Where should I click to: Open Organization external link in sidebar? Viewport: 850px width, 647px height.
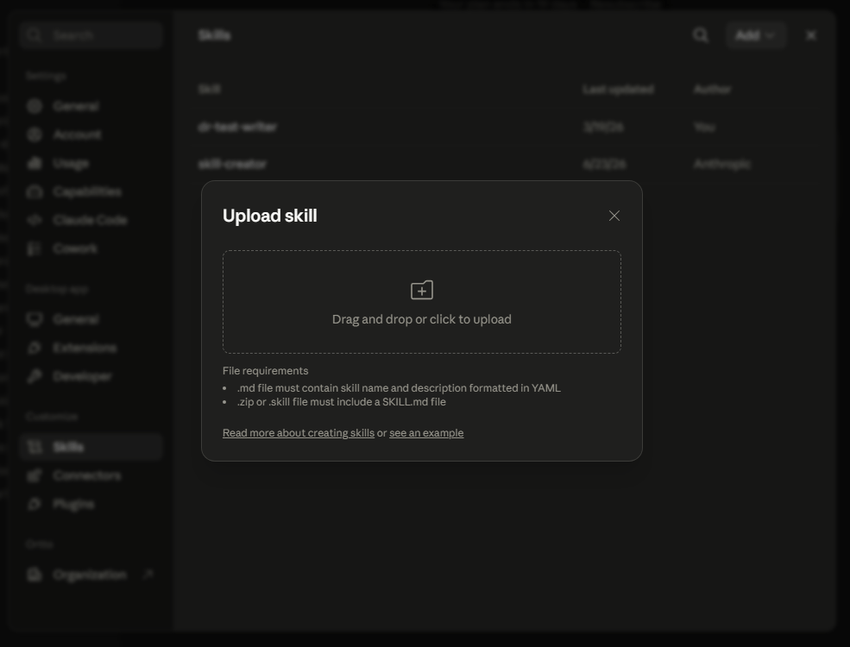pos(90,574)
